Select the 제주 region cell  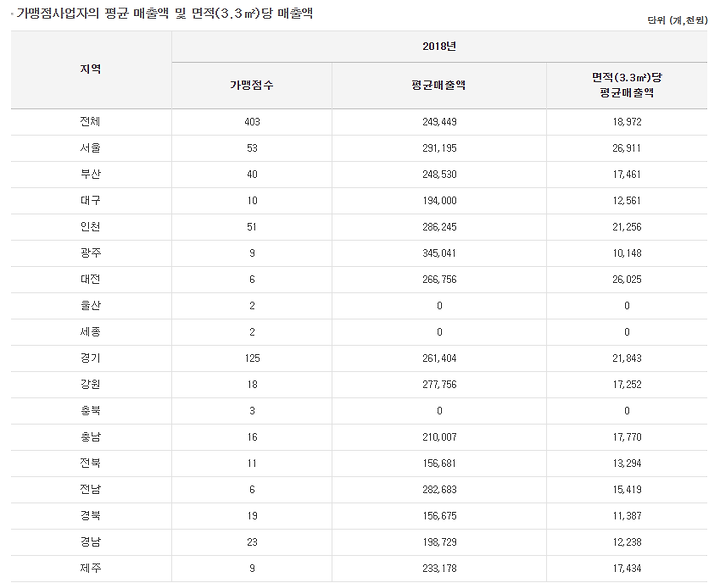(90, 568)
